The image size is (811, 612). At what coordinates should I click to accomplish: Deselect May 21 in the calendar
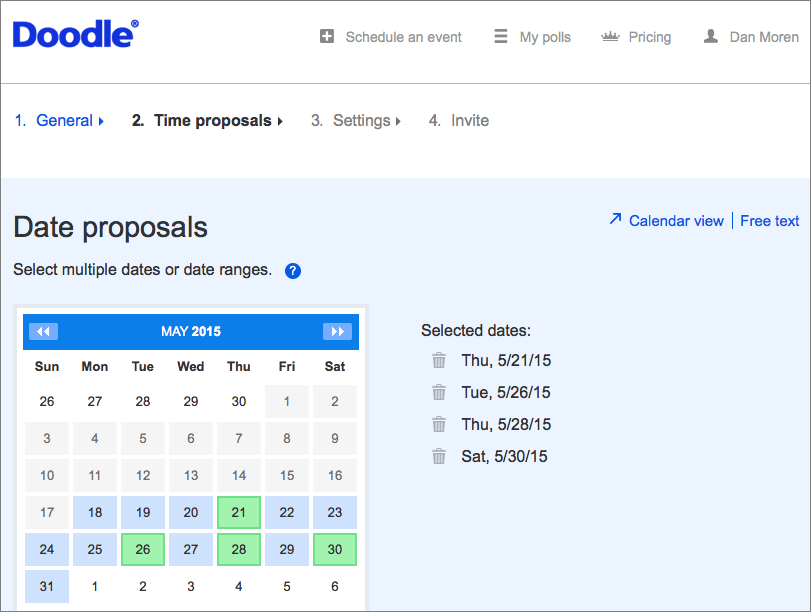tap(239, 512)
